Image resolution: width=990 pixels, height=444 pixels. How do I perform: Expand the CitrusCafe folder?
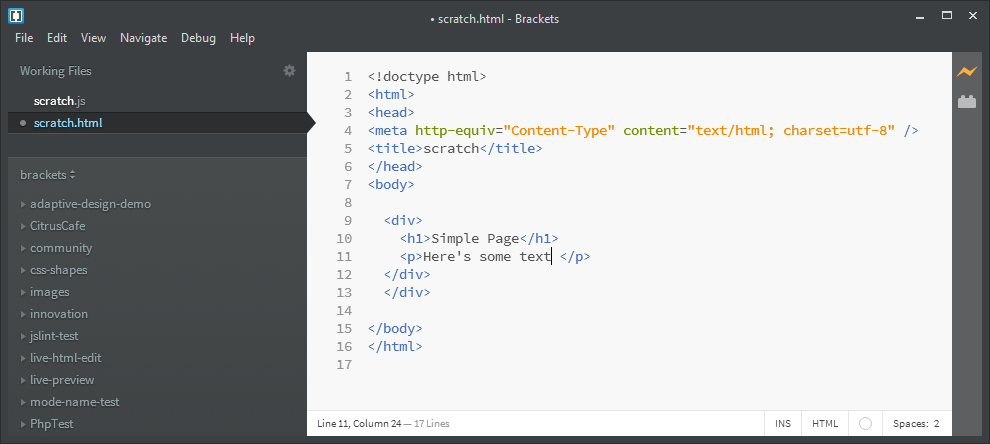pos(23,226)
